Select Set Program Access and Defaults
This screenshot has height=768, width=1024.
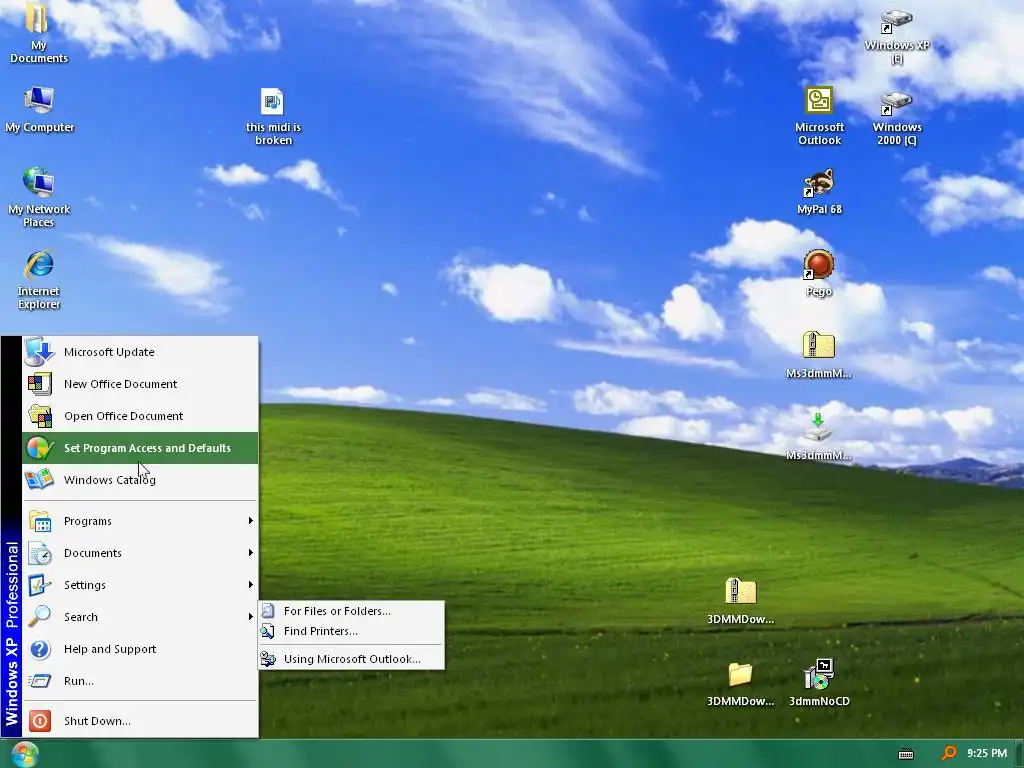pos(140,448)
